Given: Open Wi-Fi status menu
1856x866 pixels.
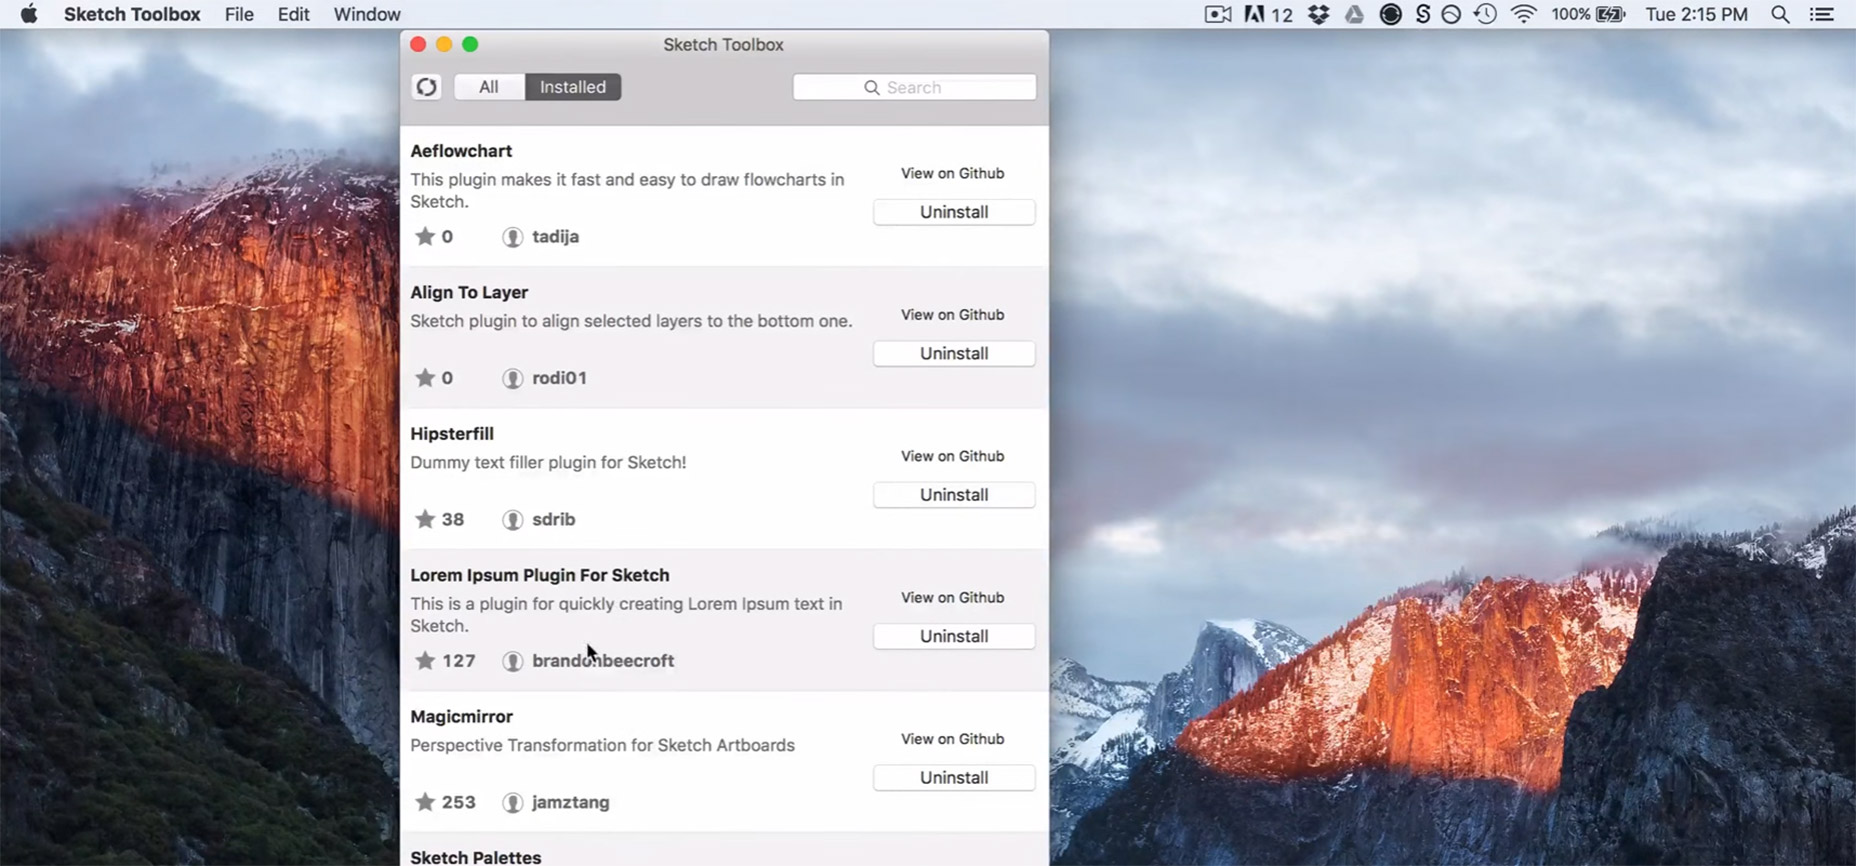Looking at the screenshot, I should point(1523,14).
